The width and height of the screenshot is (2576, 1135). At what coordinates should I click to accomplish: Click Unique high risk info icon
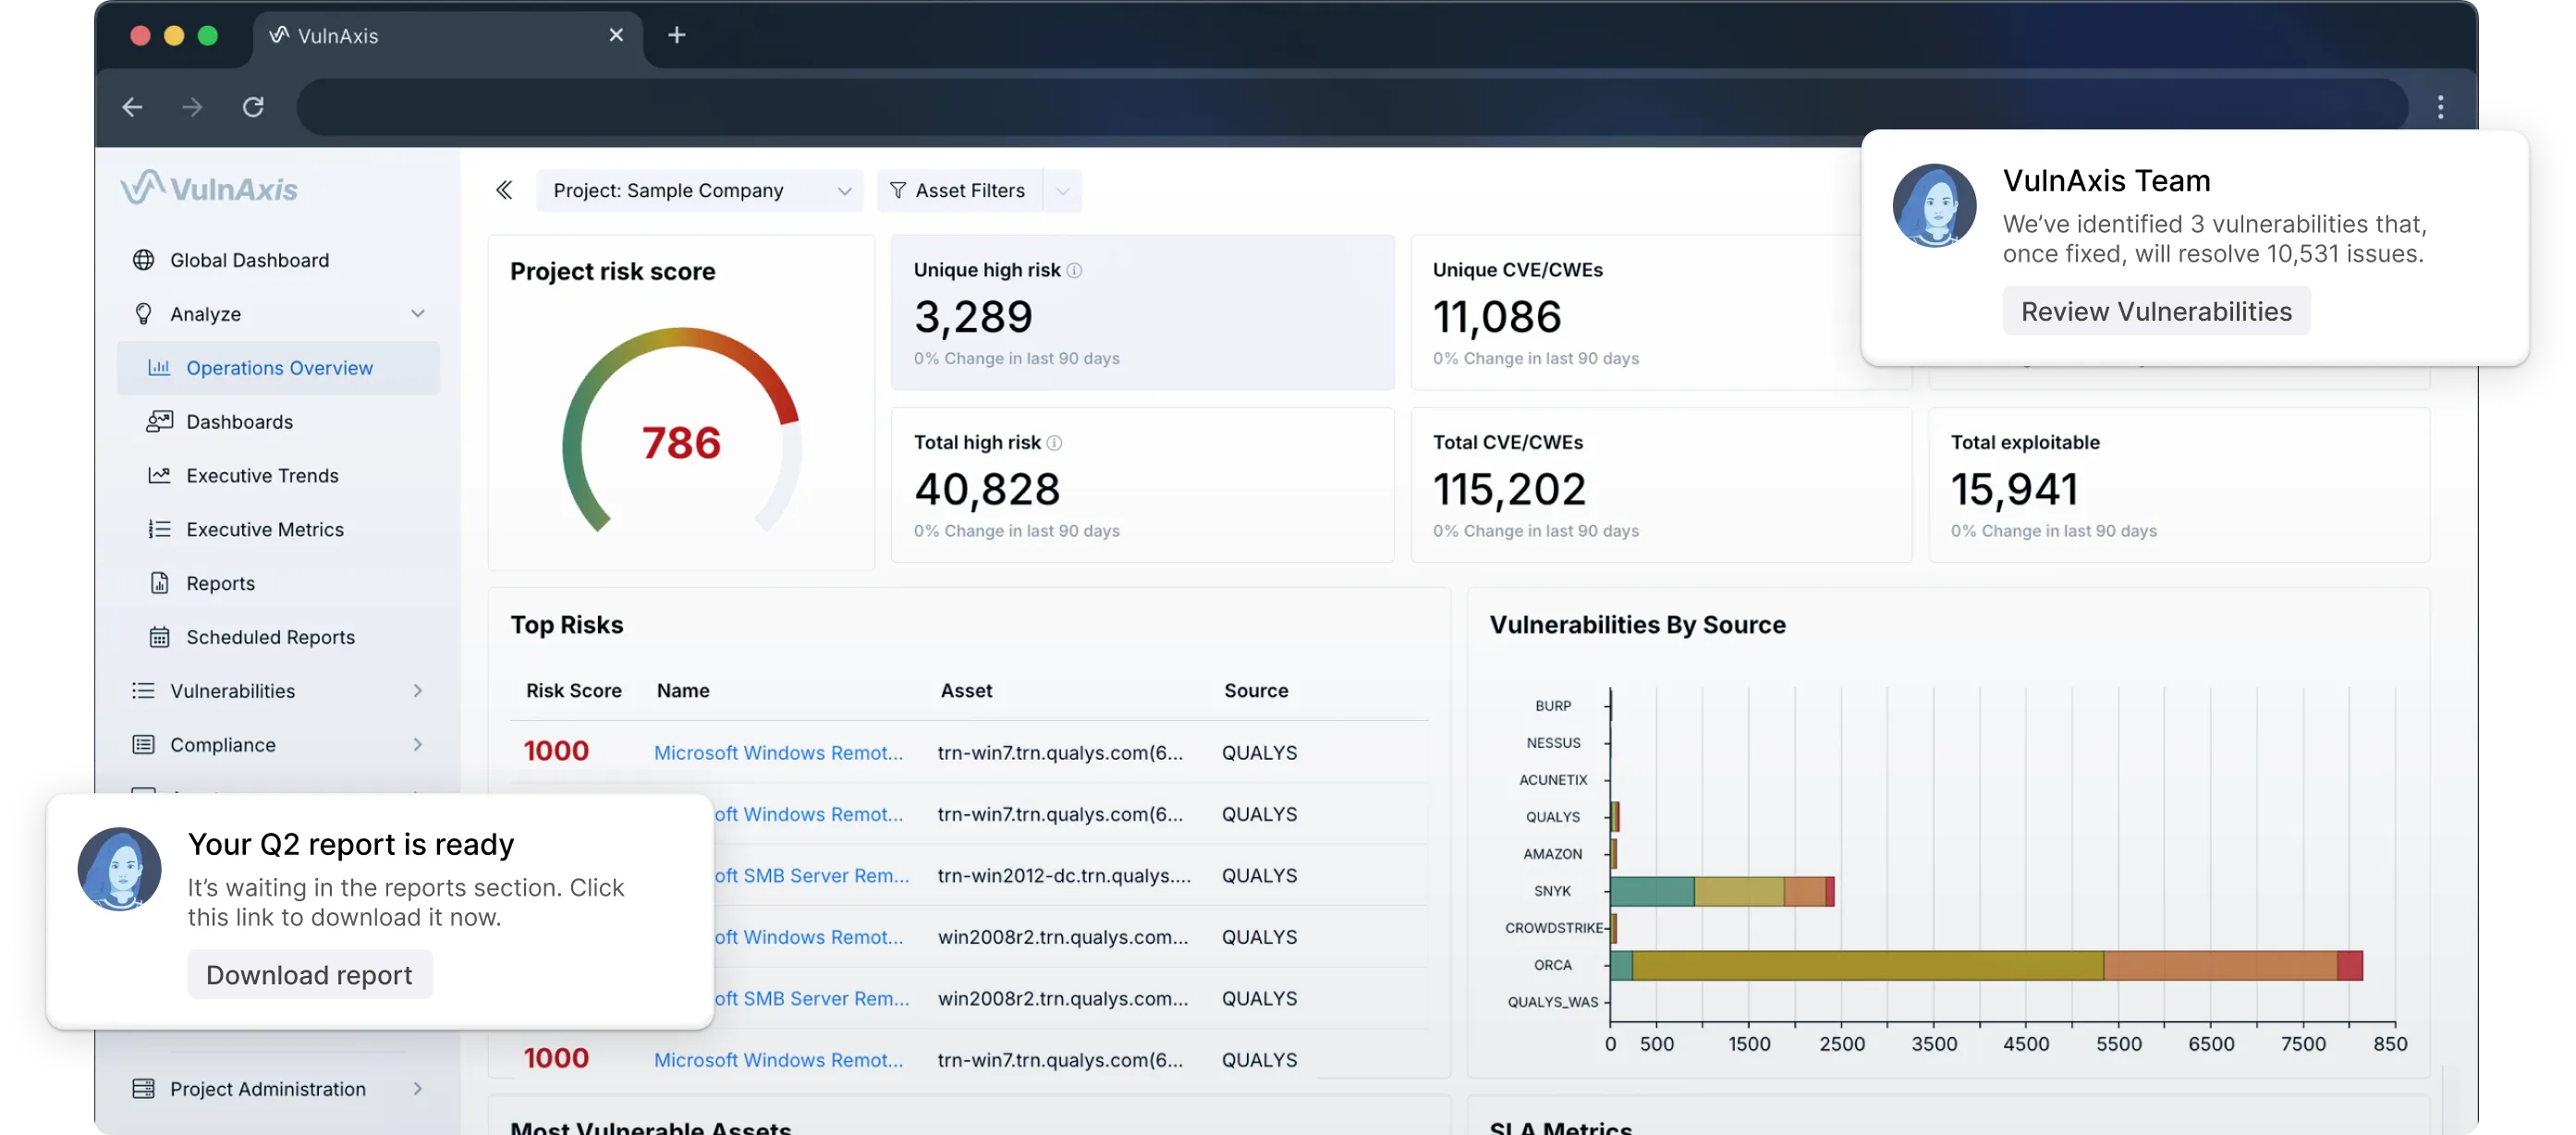click(x=1074, y=270)
